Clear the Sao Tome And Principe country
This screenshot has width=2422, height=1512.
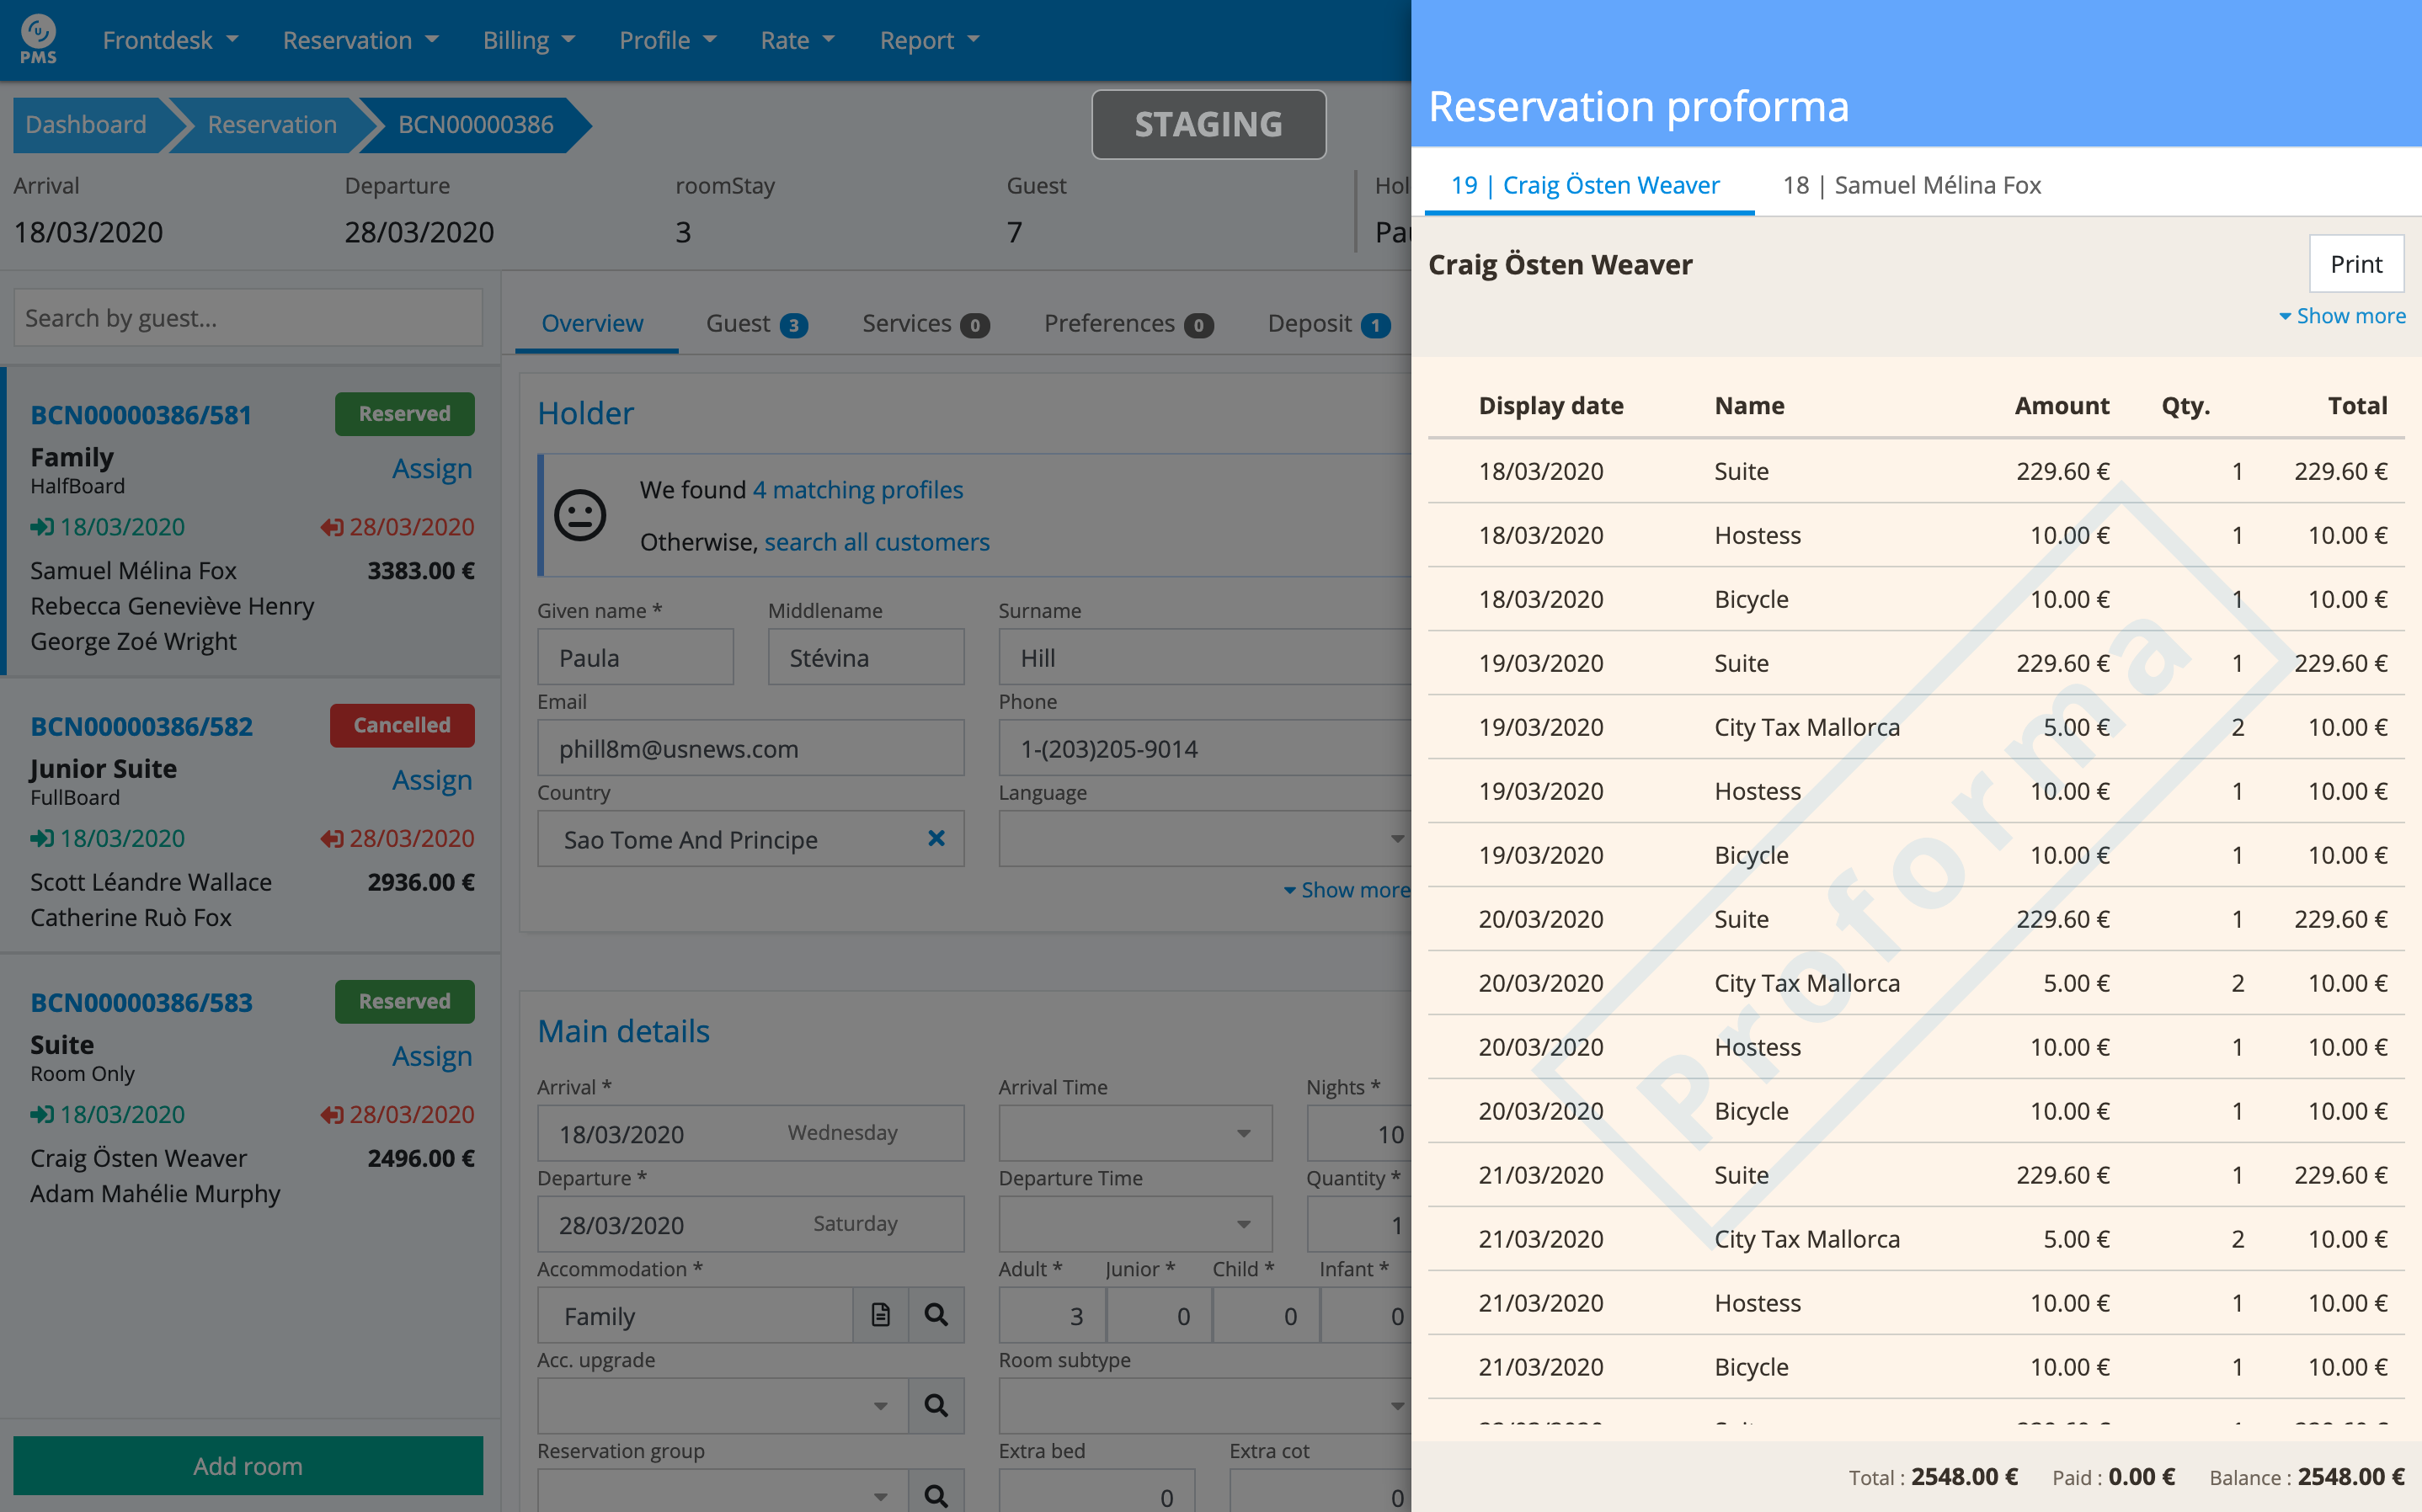coord(936,839)
